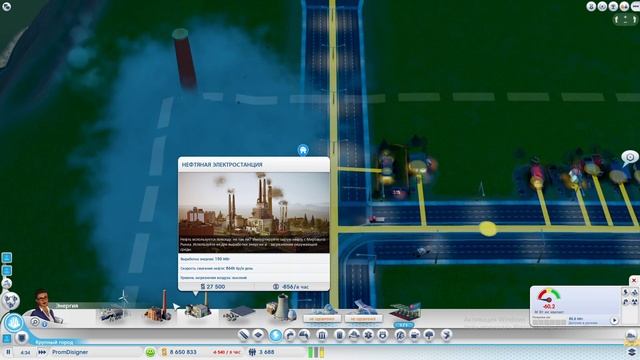Open the Water utility menu icon

tap(289, 336)
